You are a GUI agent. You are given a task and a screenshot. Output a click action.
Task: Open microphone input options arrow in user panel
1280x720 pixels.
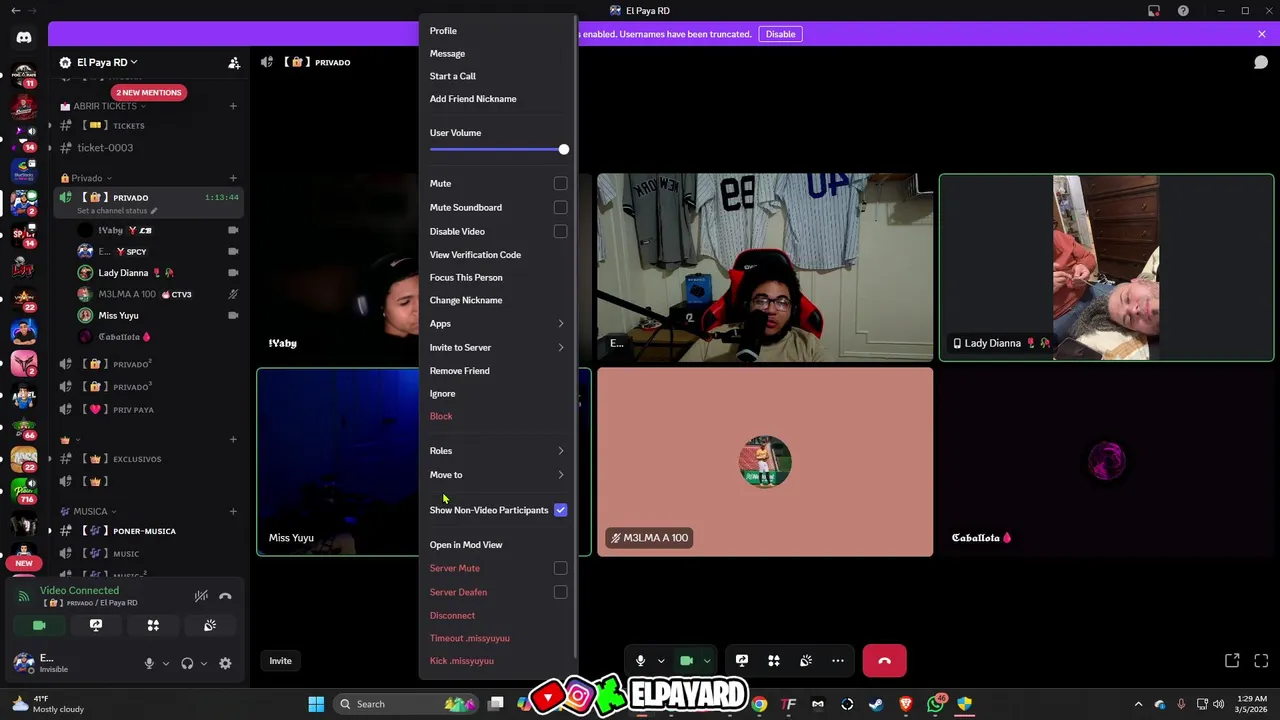pyautogui.click(x=166, y=663)
